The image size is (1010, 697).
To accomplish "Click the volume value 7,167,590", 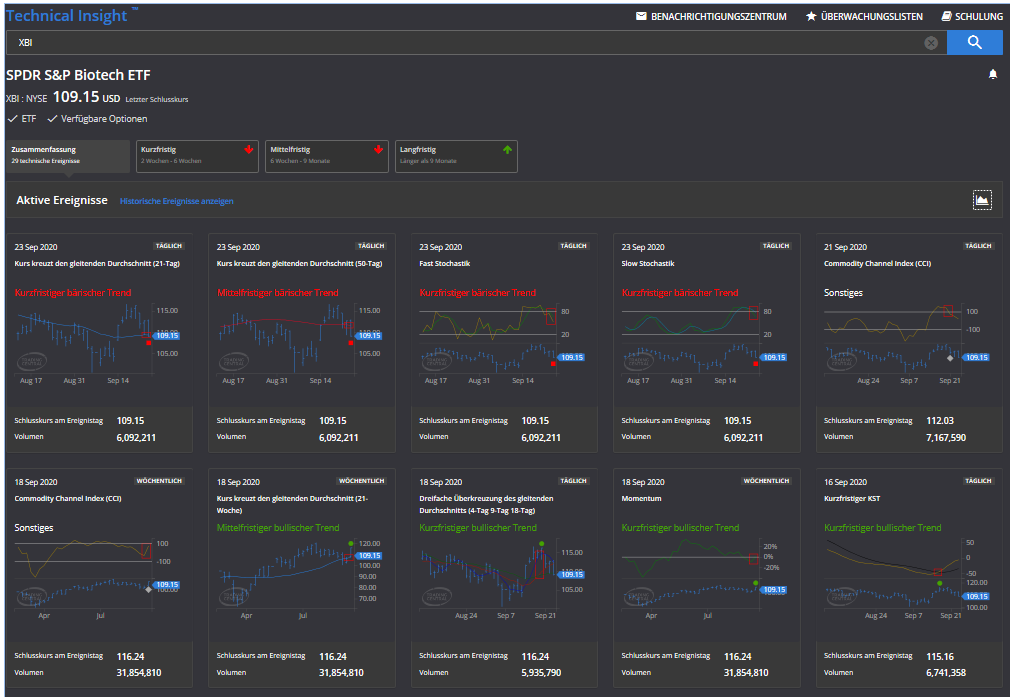I will (946, 437).
